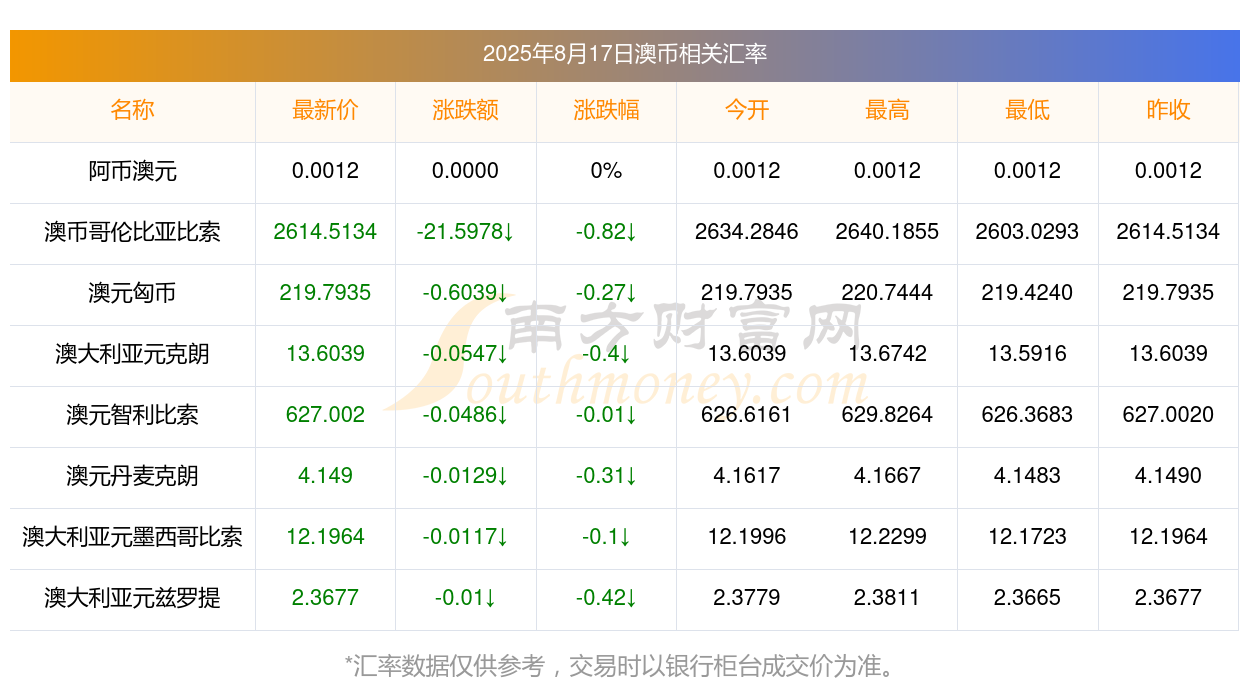This screenshot has width=1250, height=698.
Task: Click the 最低 column header
Action: coord(1028,110)
